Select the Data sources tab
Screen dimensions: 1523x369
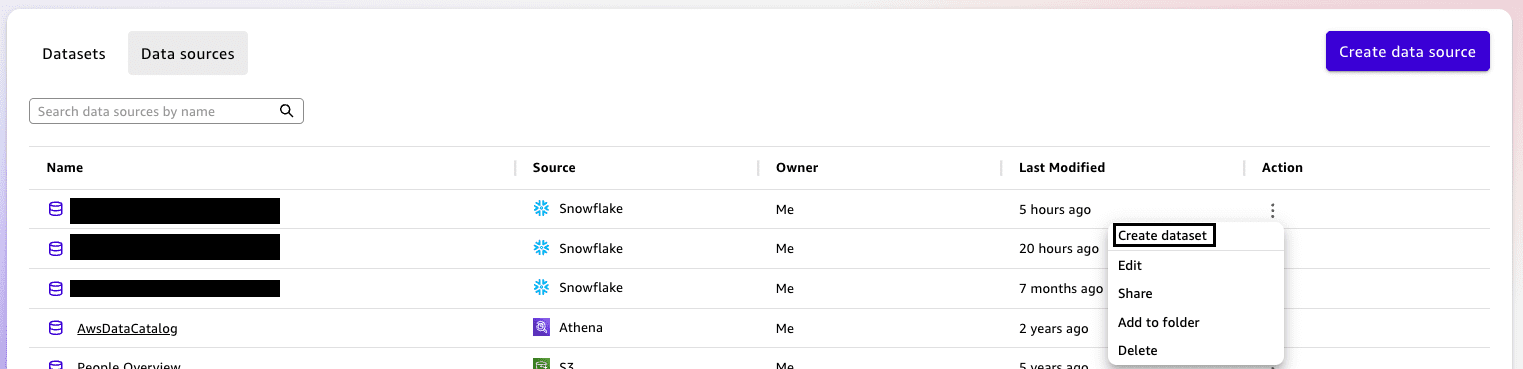click(x=188, y=53)
